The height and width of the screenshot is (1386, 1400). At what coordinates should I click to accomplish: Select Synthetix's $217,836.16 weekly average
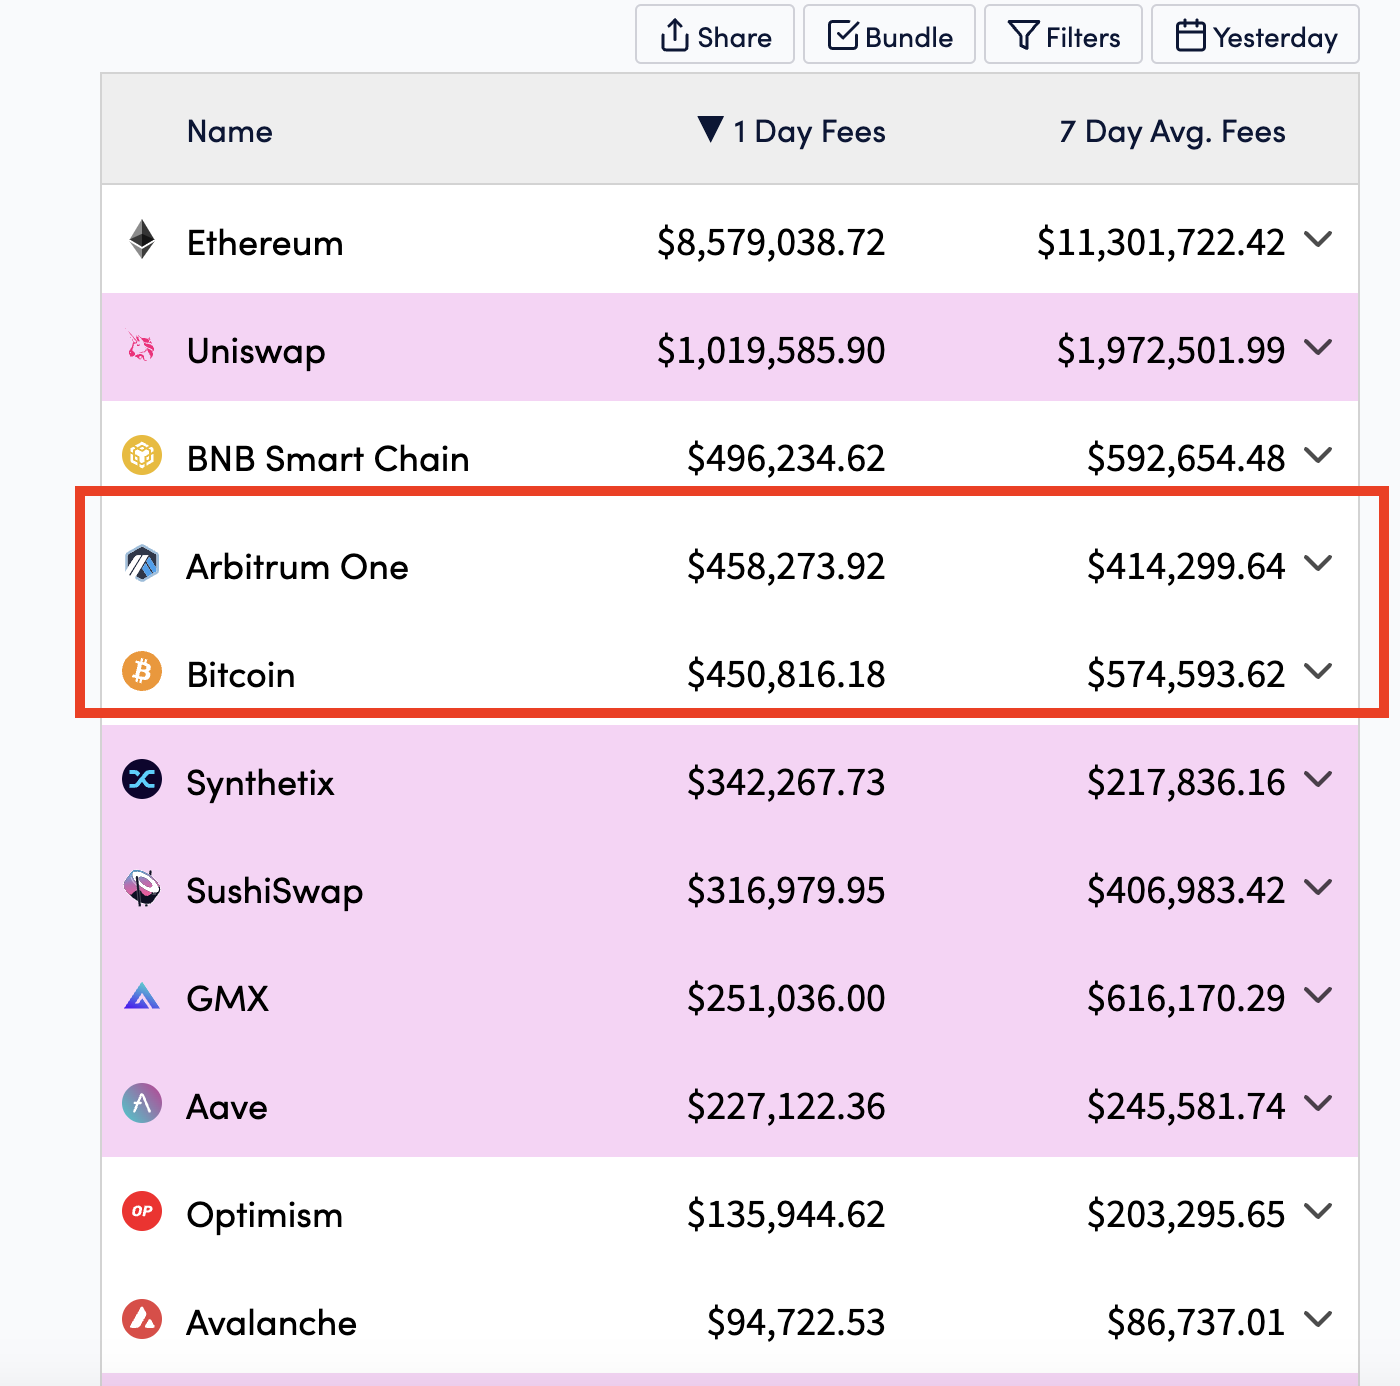(x=1186, y=783)
